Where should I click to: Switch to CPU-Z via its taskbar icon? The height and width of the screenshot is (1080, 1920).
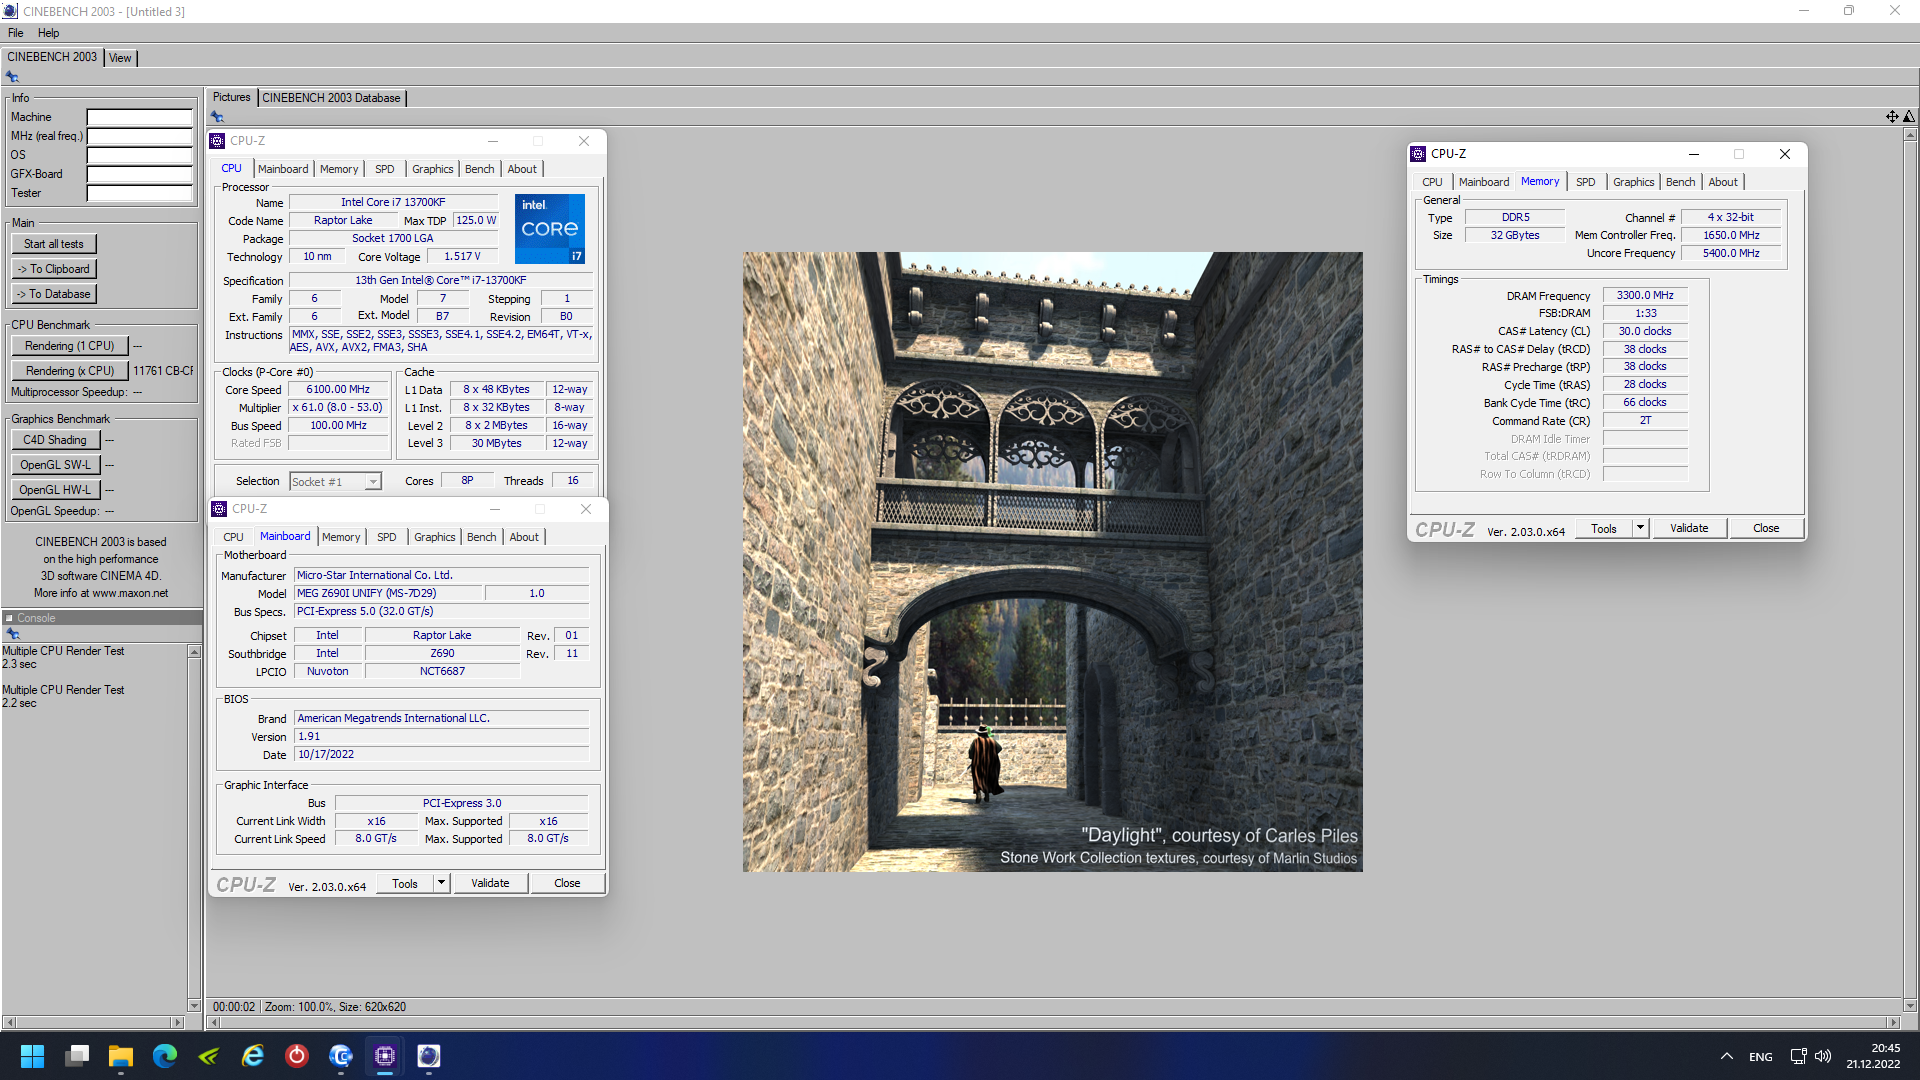385,1056
